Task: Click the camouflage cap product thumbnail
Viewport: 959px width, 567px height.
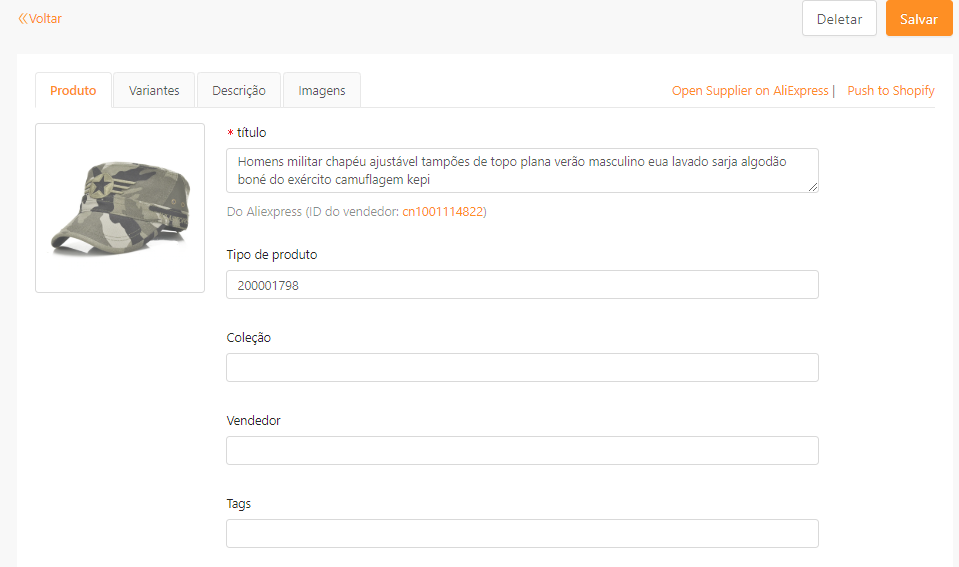Action: (120, 208)
